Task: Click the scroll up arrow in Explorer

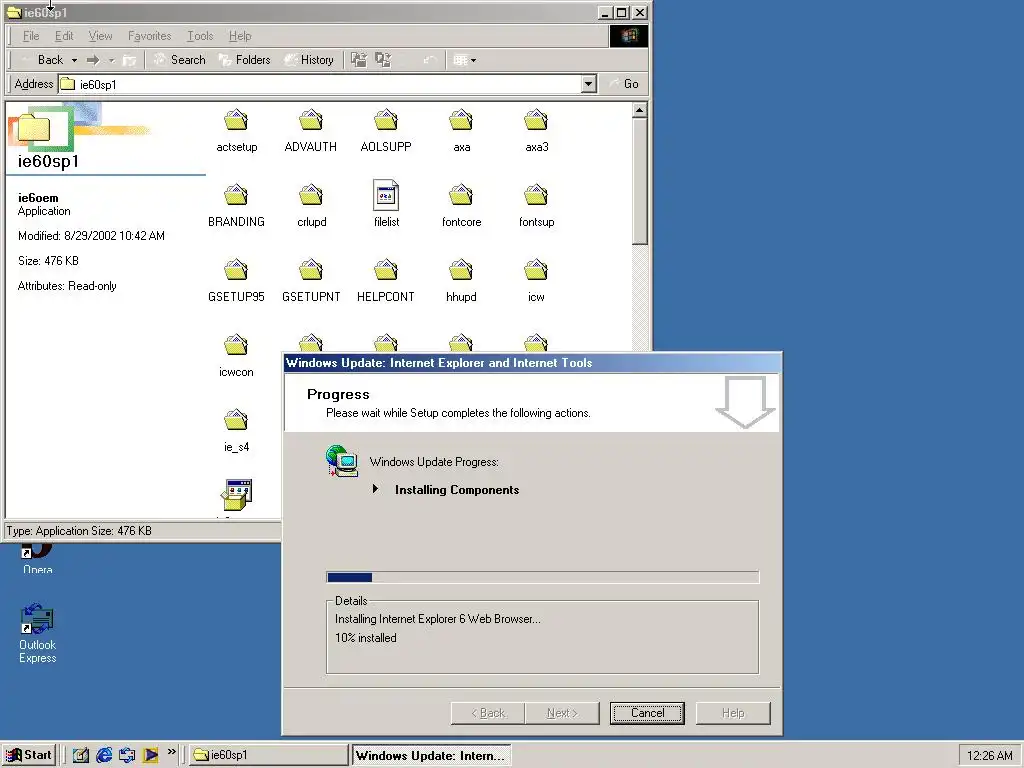Action: tap(640, 110)
